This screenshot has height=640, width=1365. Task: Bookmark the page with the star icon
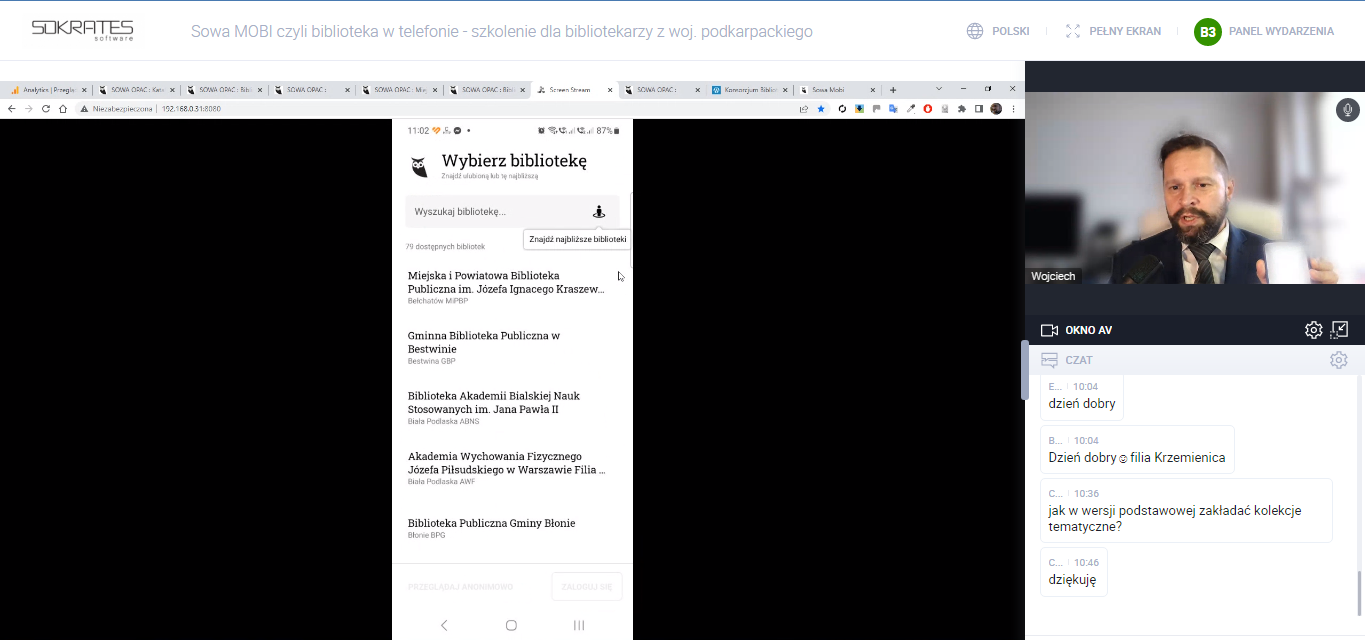tap(821, 108)
